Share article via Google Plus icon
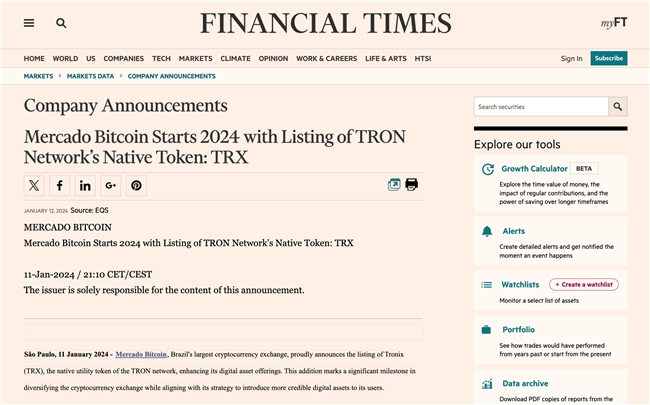 click(111, 185)
